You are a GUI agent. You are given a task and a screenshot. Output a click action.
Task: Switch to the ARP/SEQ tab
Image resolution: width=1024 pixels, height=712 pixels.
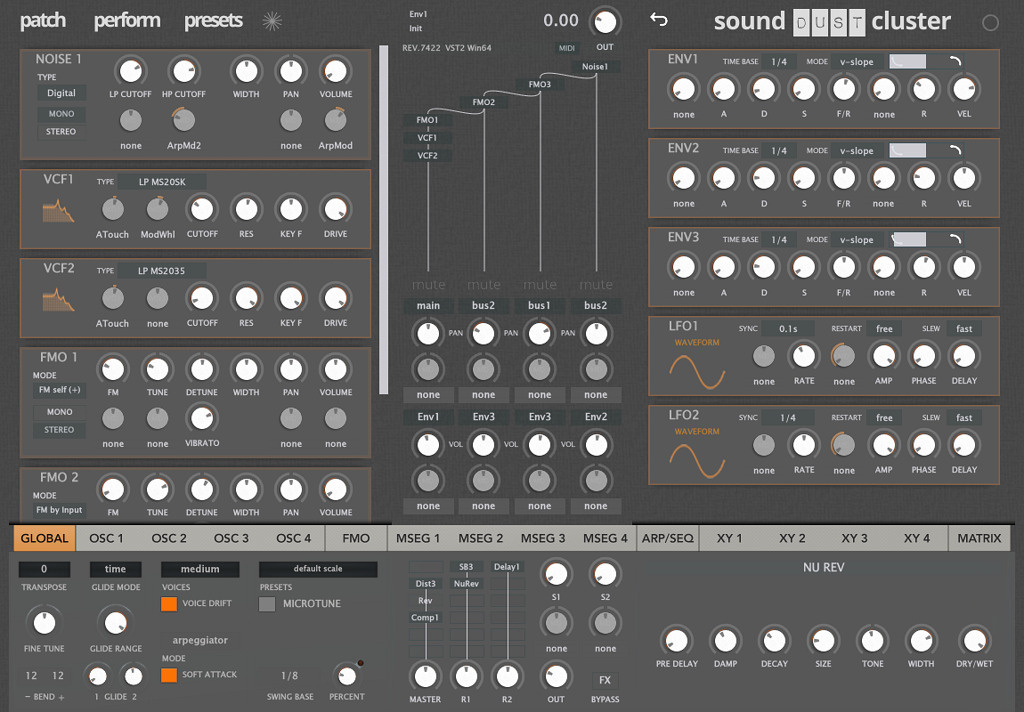(667, 538)
